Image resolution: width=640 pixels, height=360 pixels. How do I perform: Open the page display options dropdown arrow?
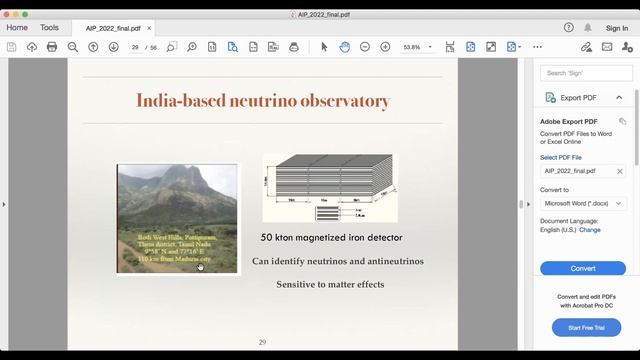pos(520,47)
